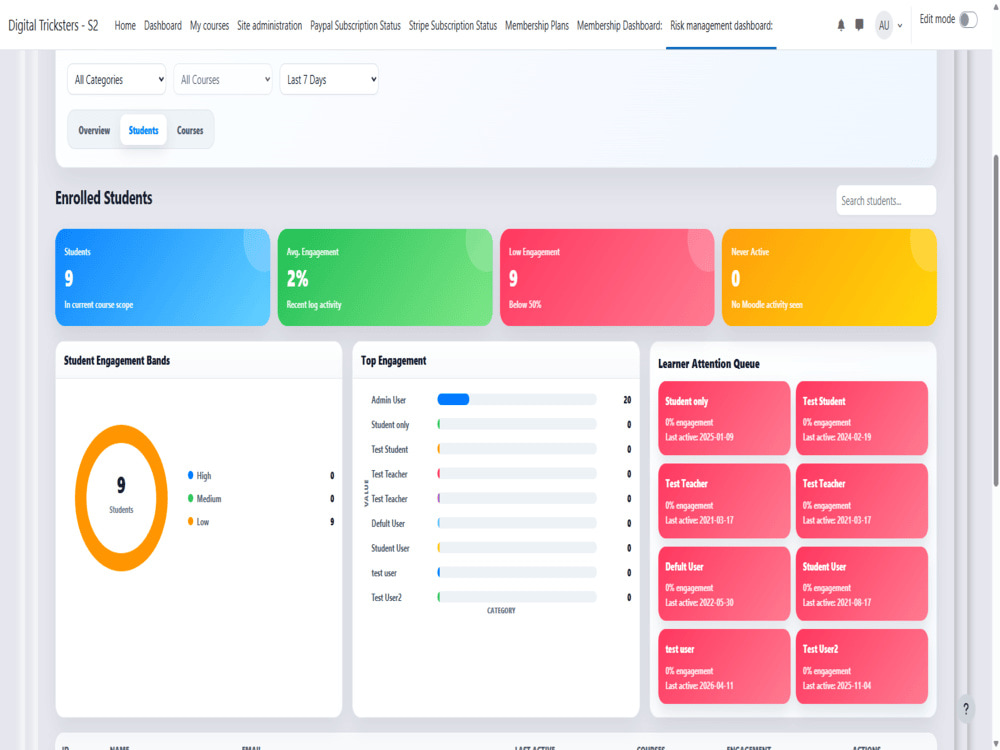Open Test User2 attention card

[862, 666]
